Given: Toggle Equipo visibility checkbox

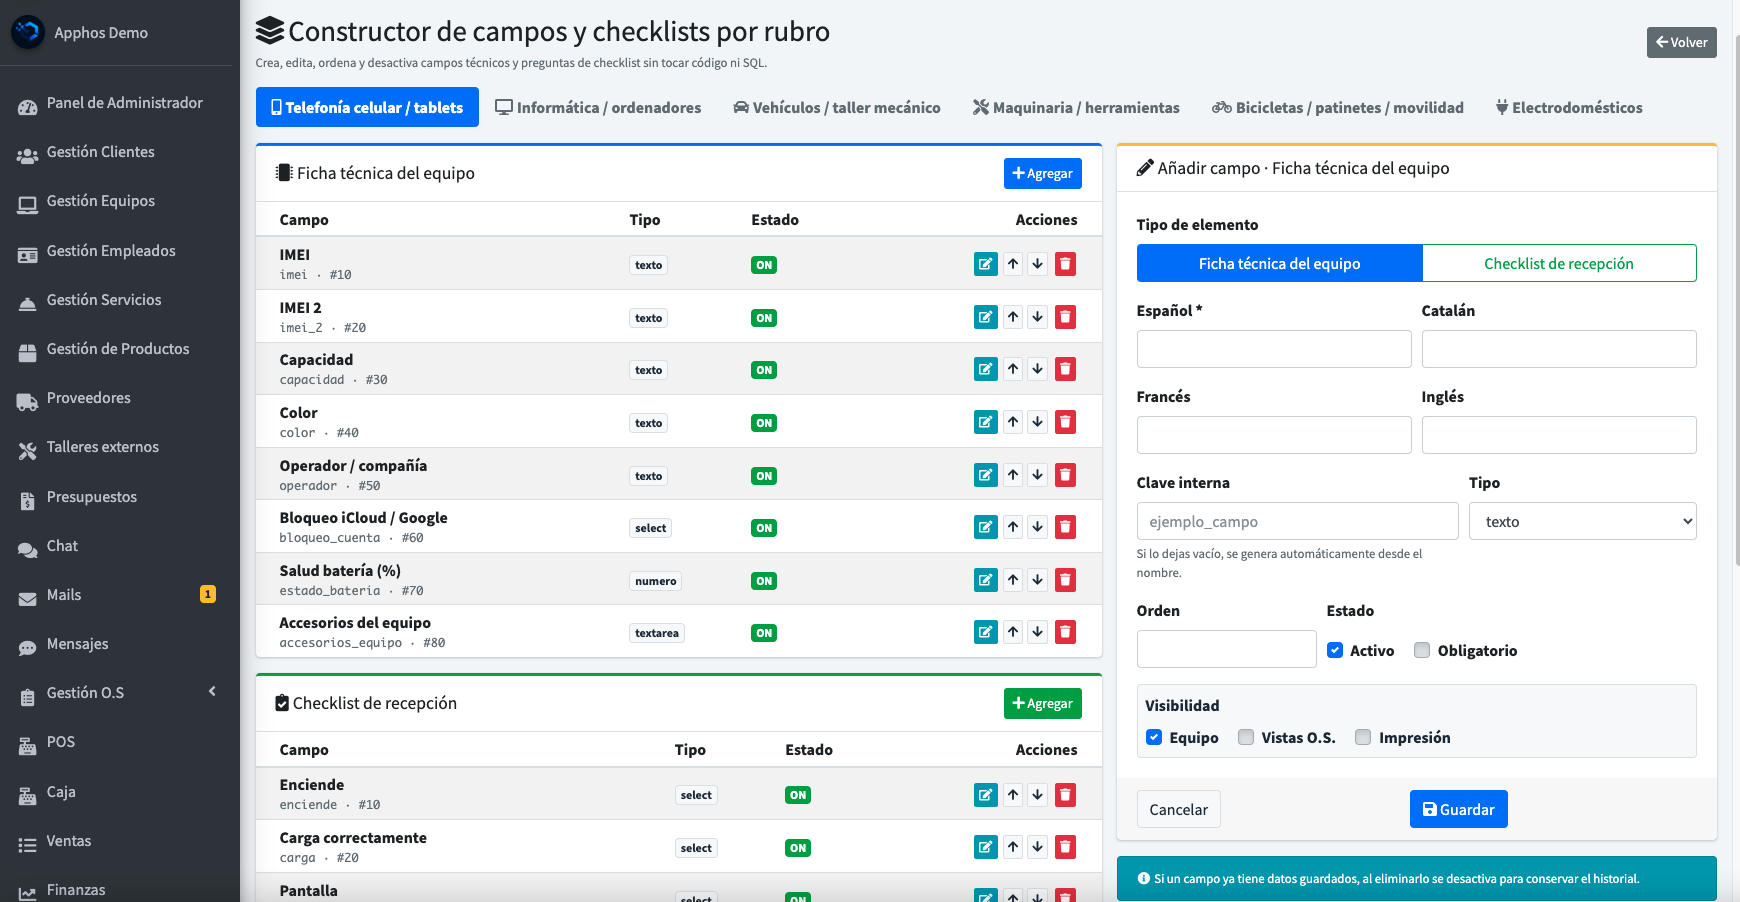Looking at the screenshot, I should pos(1154,737).
